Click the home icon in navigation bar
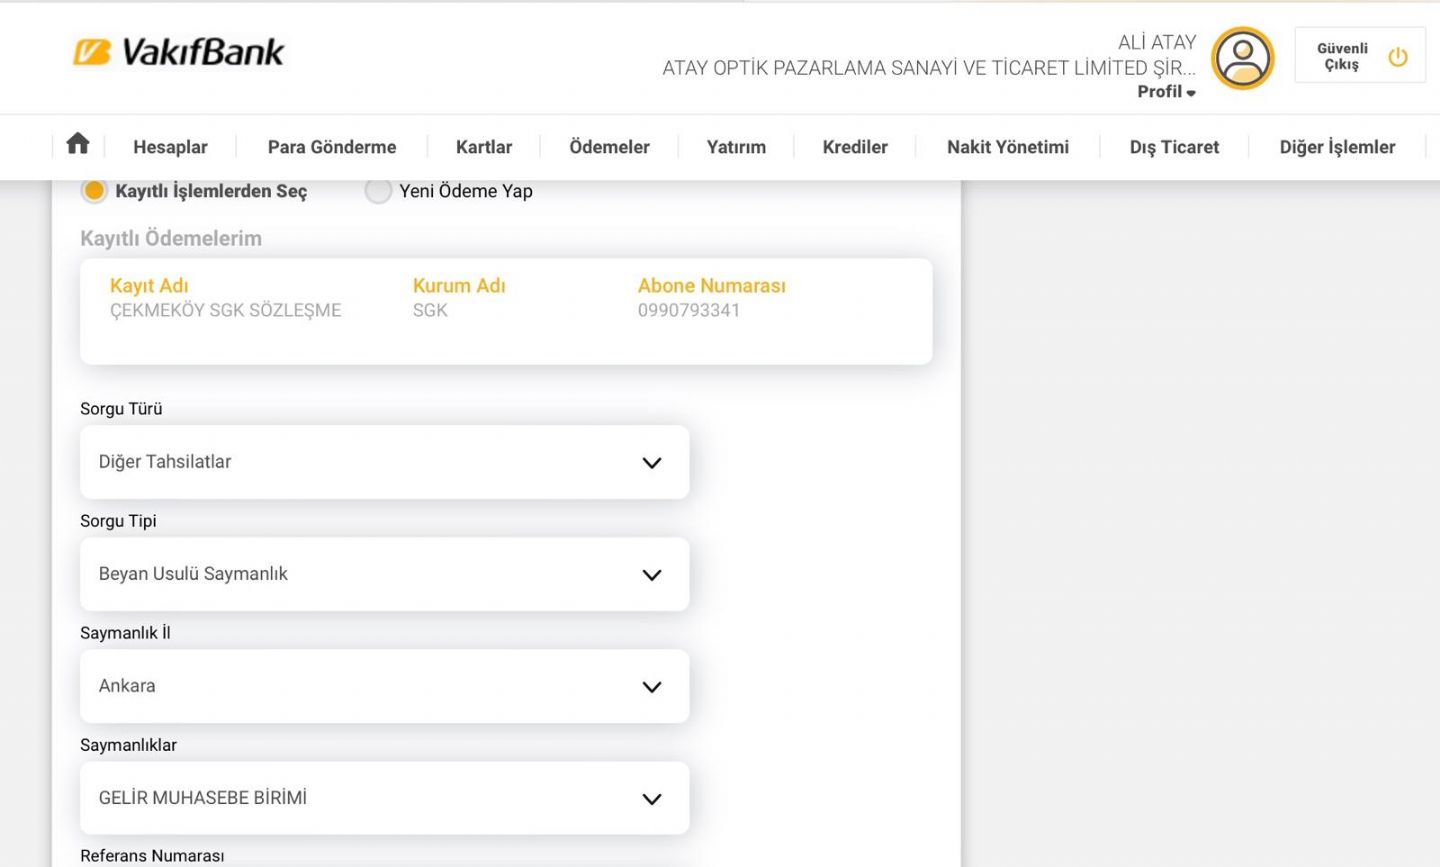The image size is (1440, 867). [78, 145]
